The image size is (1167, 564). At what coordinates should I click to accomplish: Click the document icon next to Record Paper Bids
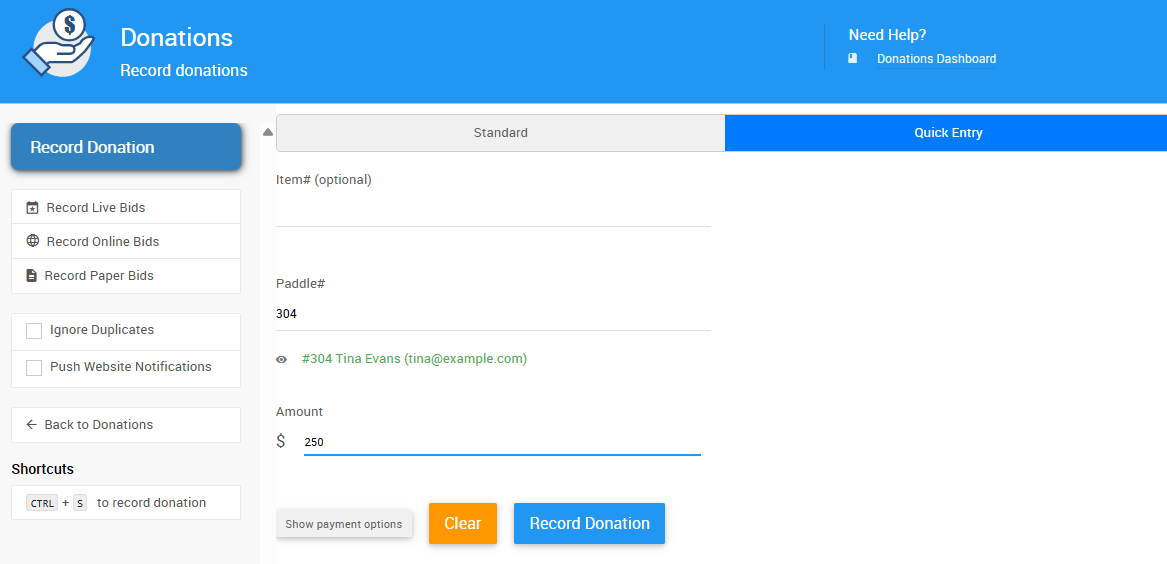pyautogui.click(x=31, y=275)
